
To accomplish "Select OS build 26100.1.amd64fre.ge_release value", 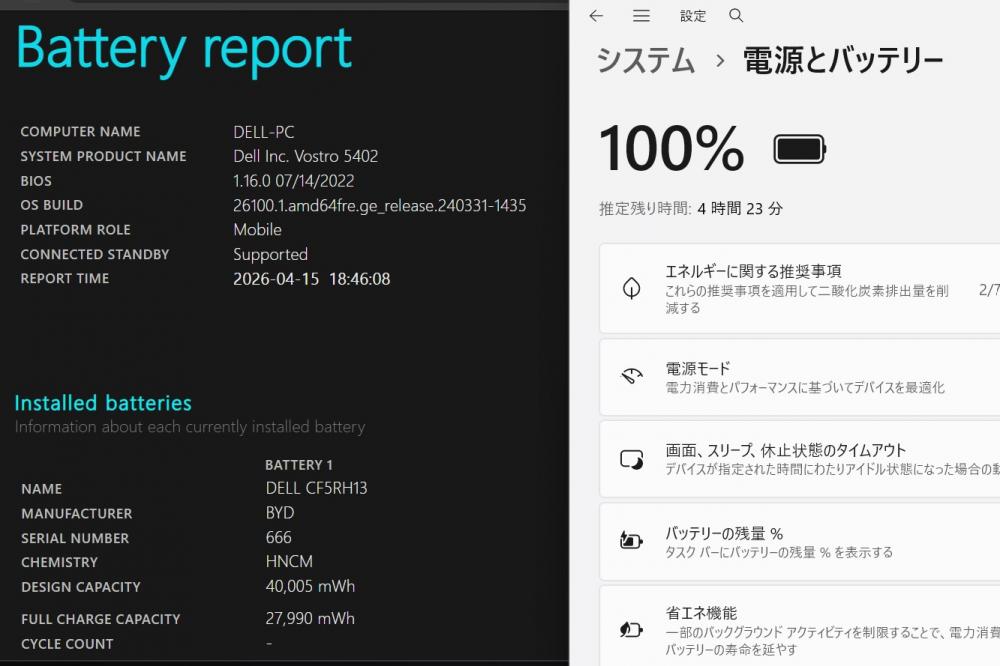I will click(379, 205).
